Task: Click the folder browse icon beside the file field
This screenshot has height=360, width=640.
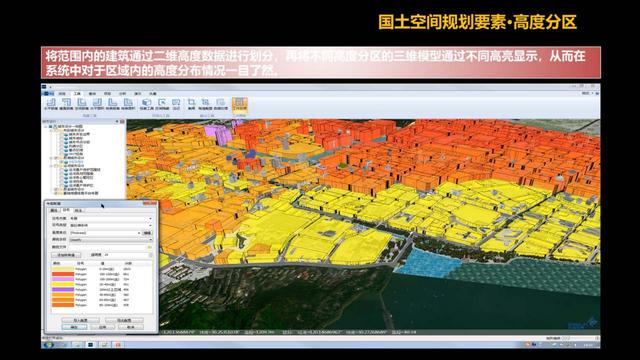Action: [149, 247]
